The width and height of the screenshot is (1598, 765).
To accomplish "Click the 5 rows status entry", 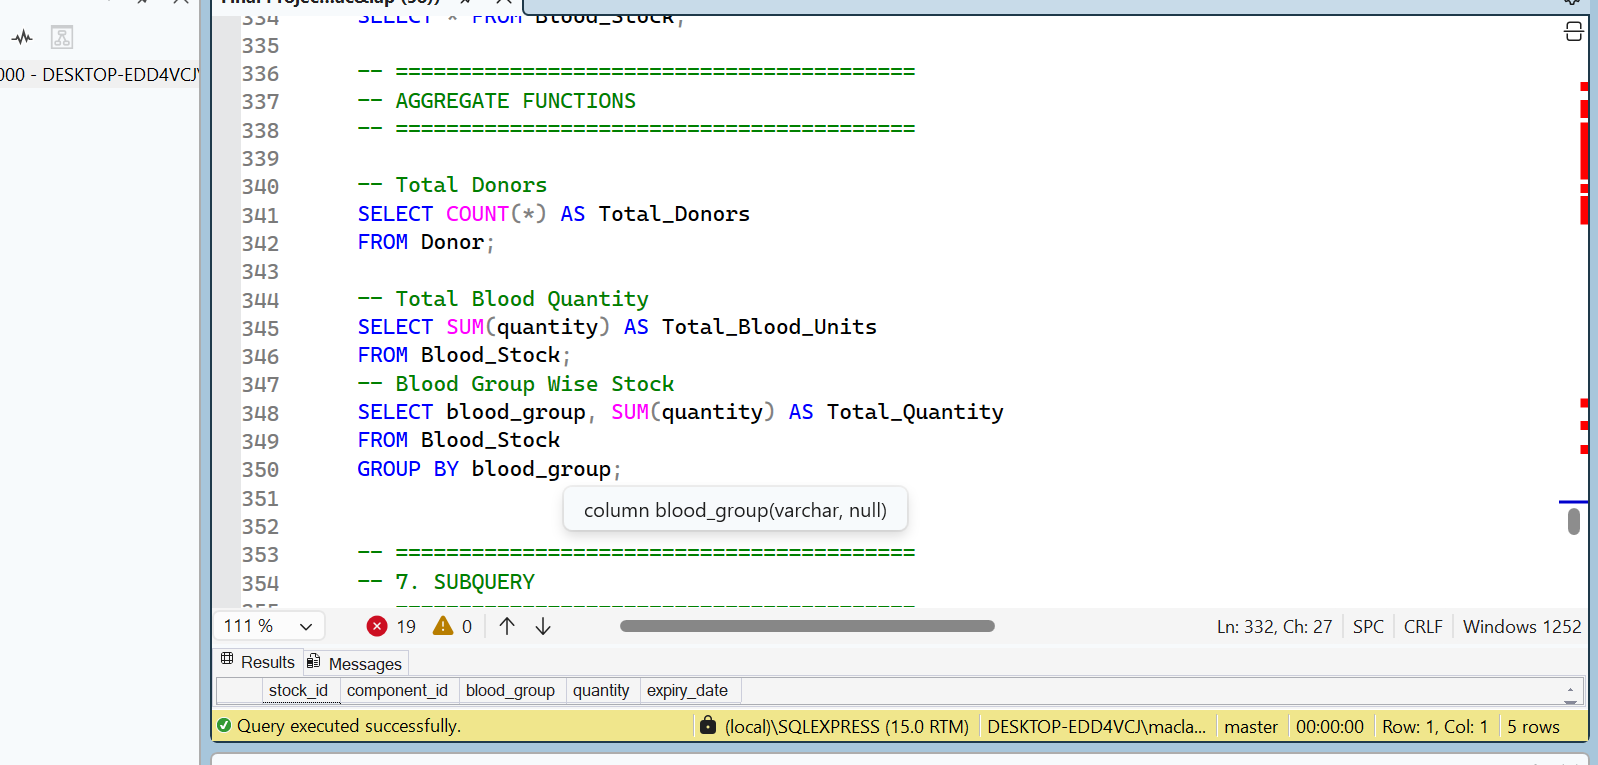I will (1533, 727).
